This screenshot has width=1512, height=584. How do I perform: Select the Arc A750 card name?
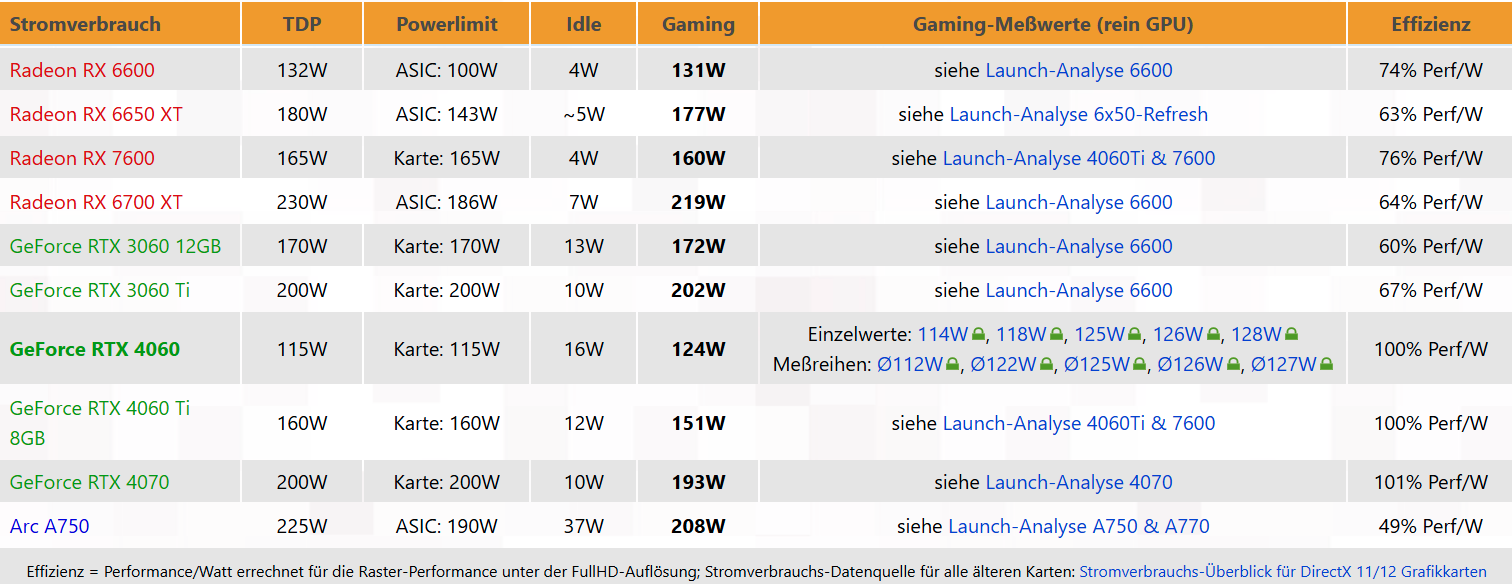pyautogui.click(x=50, y=526)
